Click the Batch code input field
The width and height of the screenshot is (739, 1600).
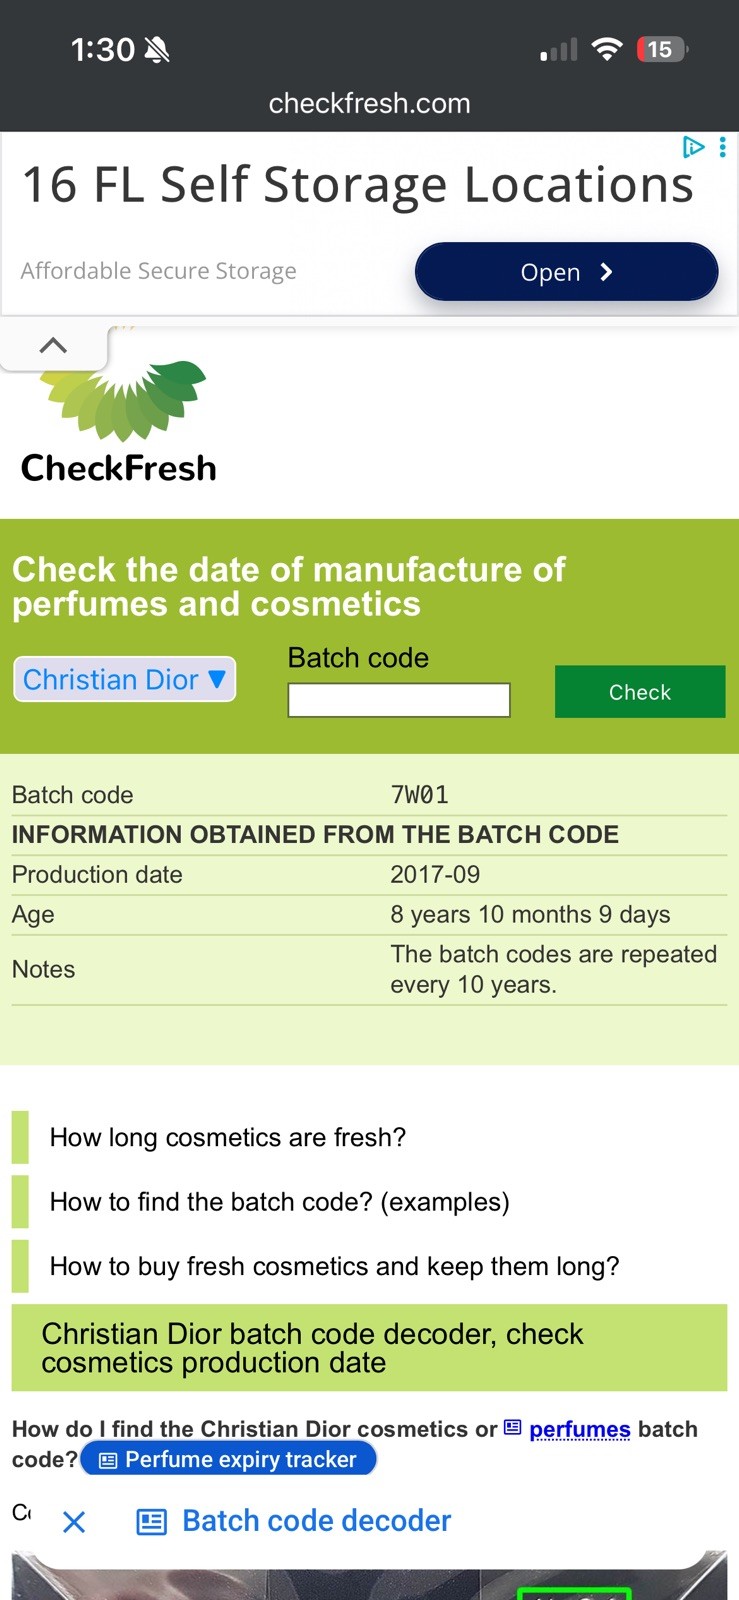click(x=399, y=700)
